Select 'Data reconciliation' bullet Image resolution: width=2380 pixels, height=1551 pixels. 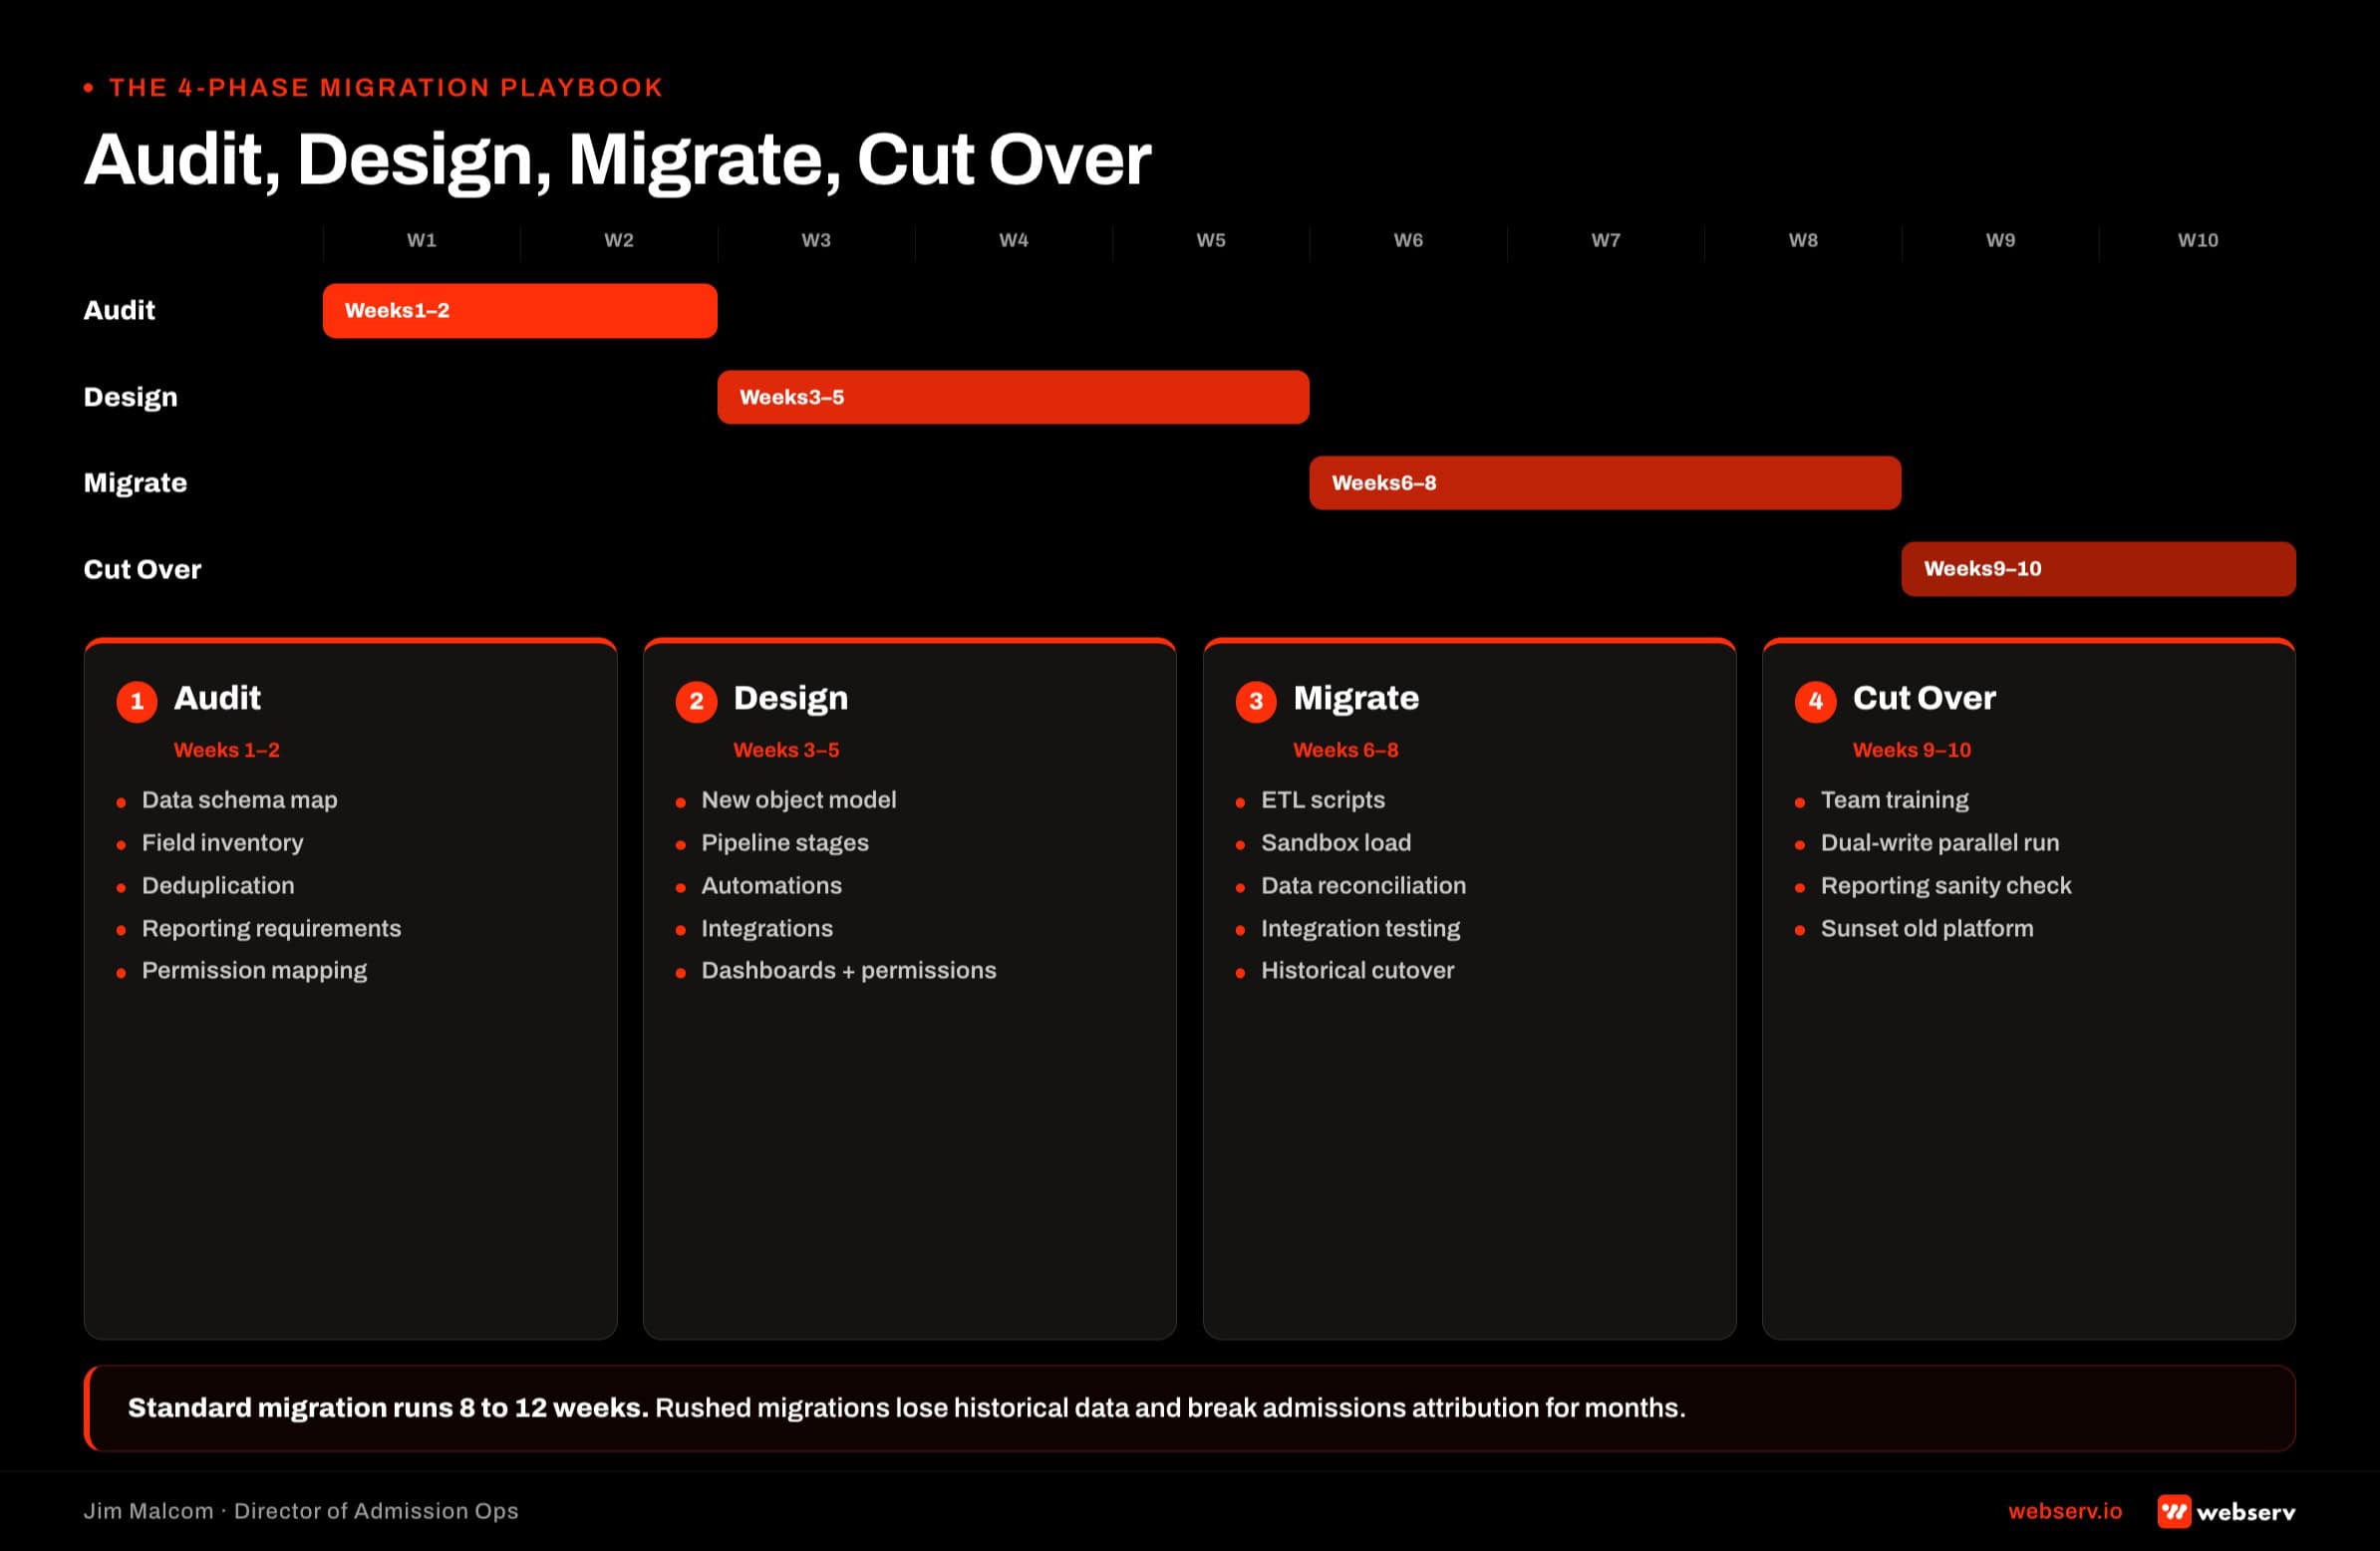point(1363,886)
